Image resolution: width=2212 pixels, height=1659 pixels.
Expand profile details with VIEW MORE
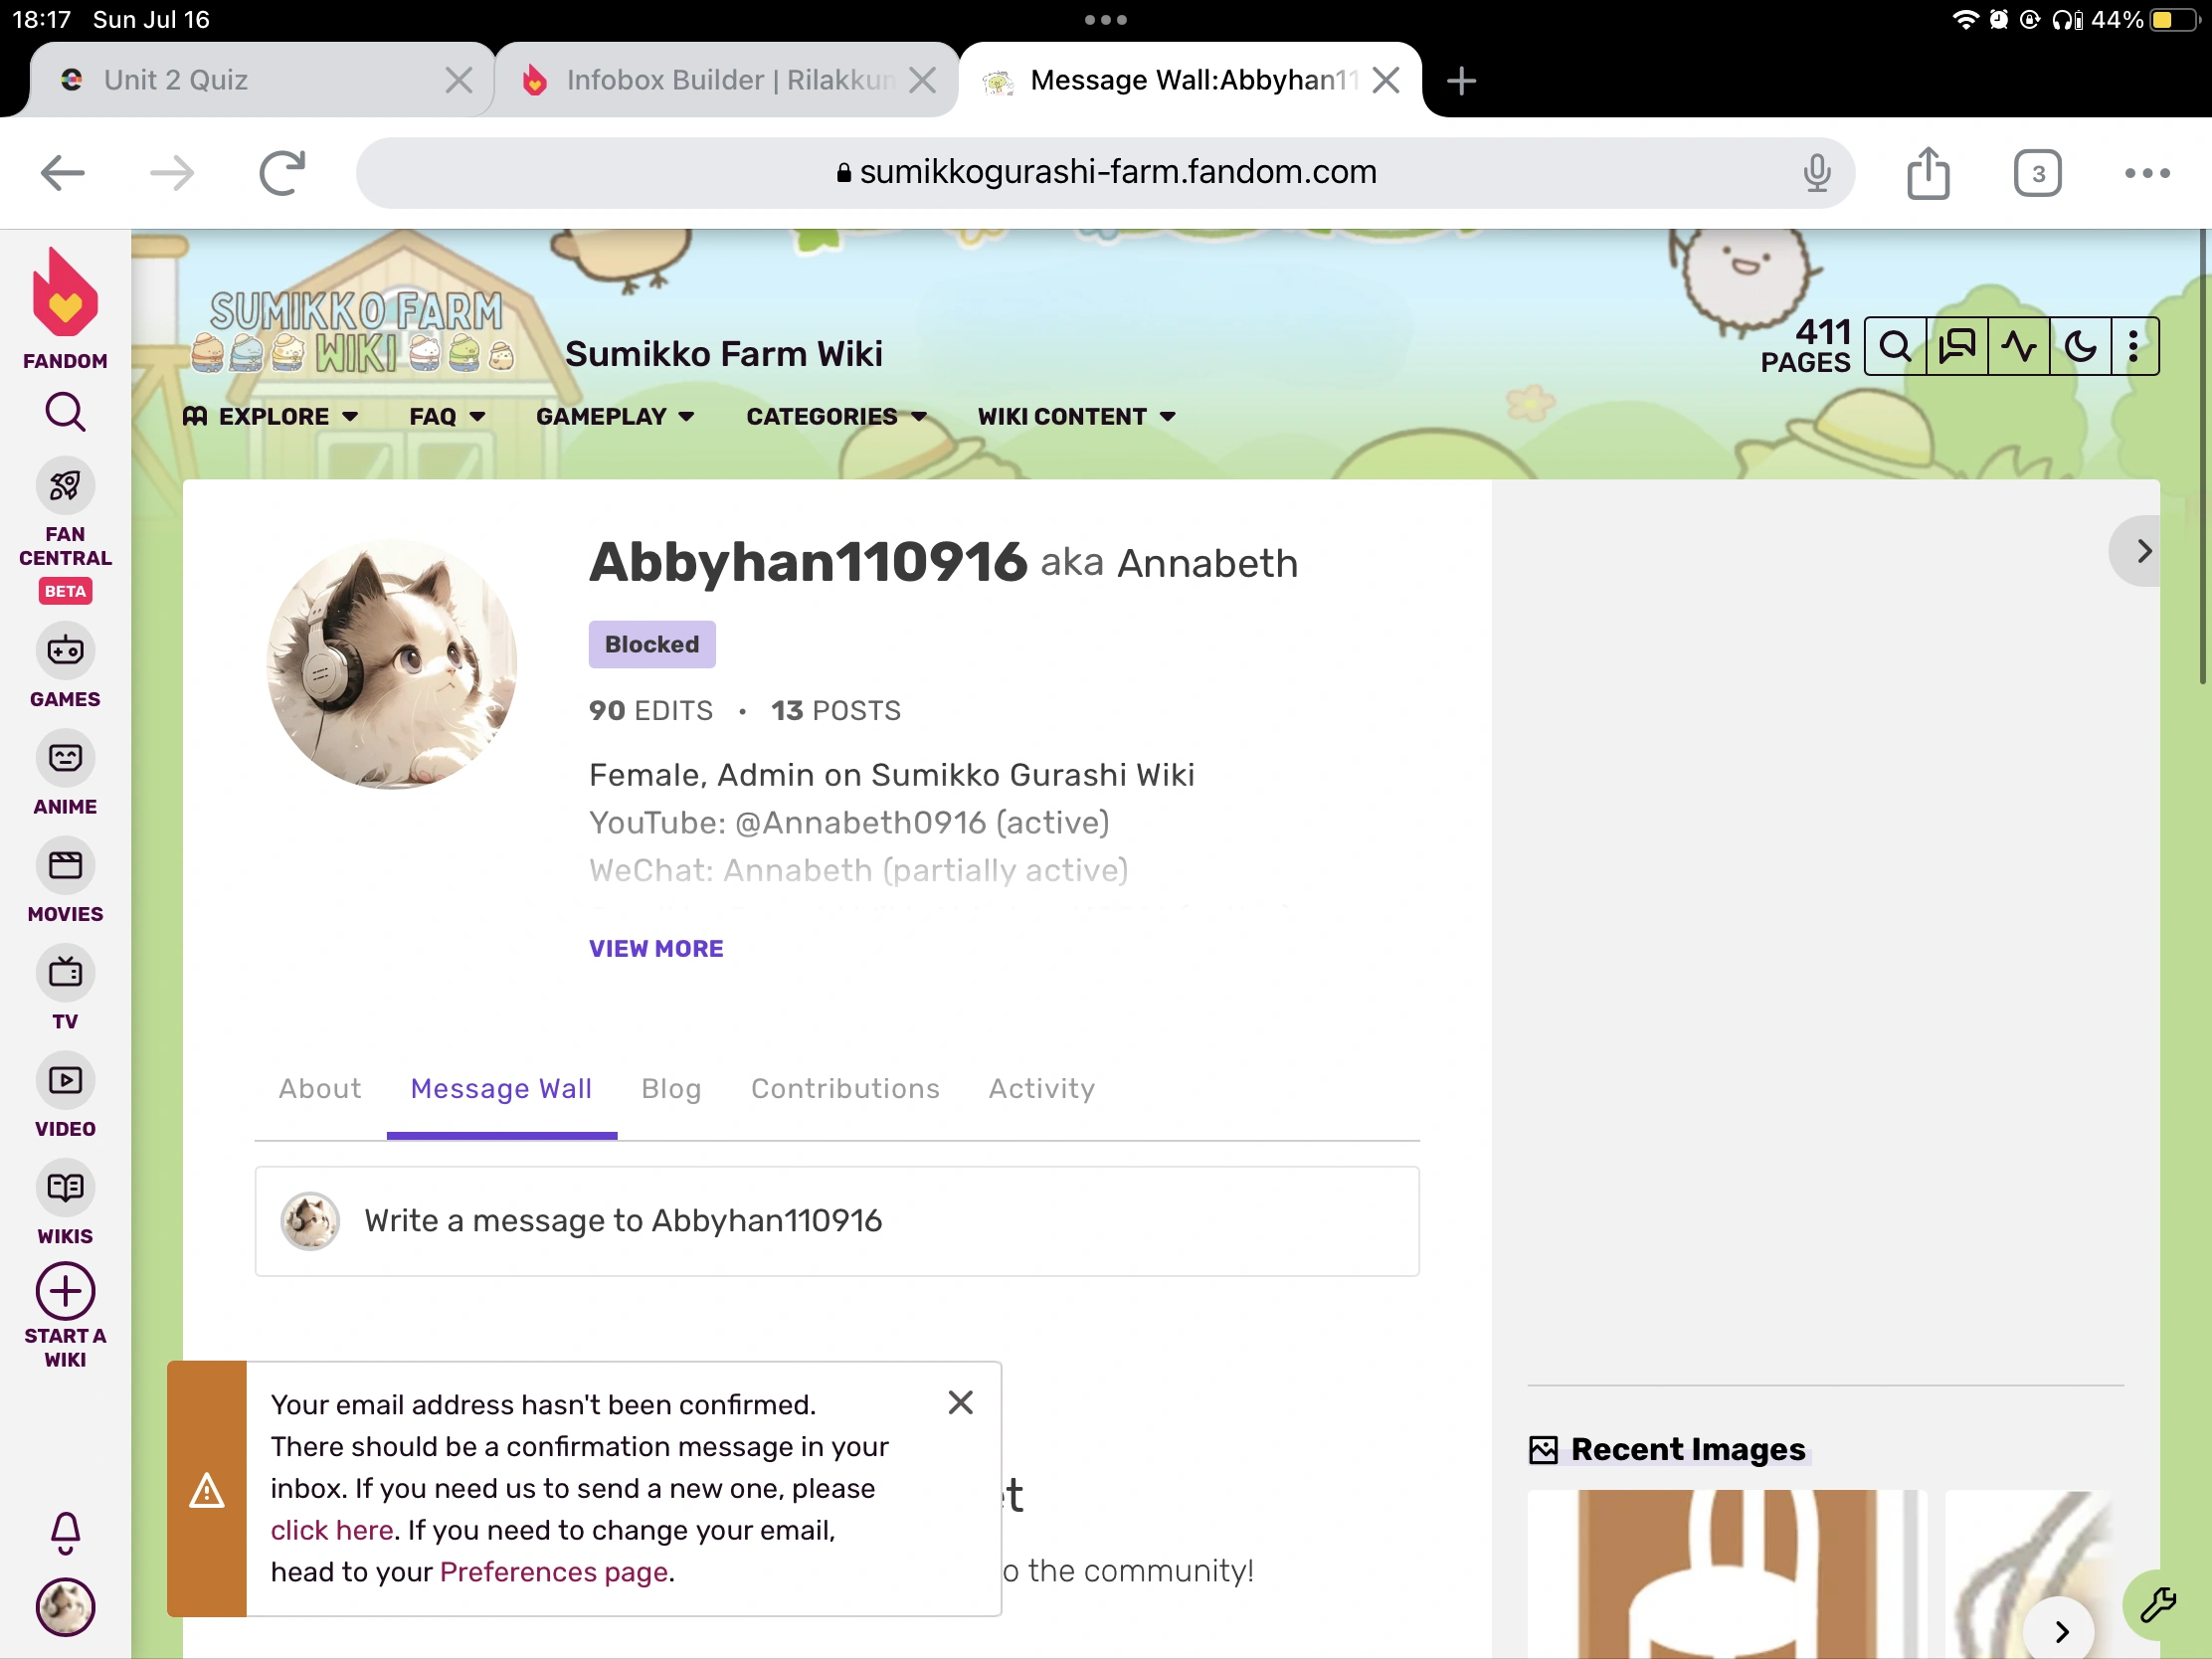[656, 948]
